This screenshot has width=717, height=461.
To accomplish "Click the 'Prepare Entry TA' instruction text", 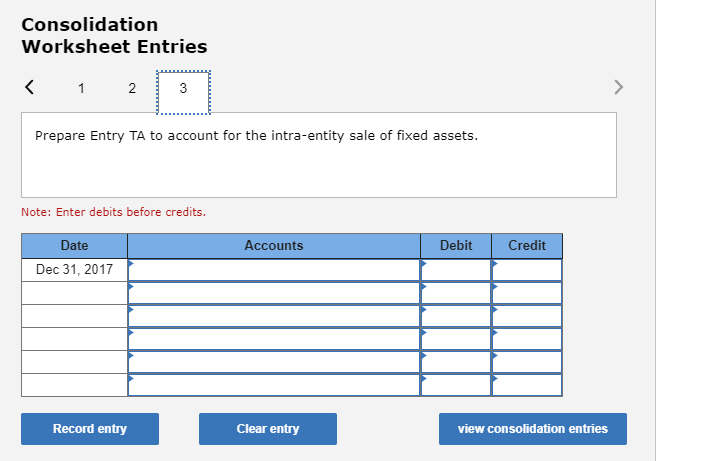I will (x=257, y=136).
